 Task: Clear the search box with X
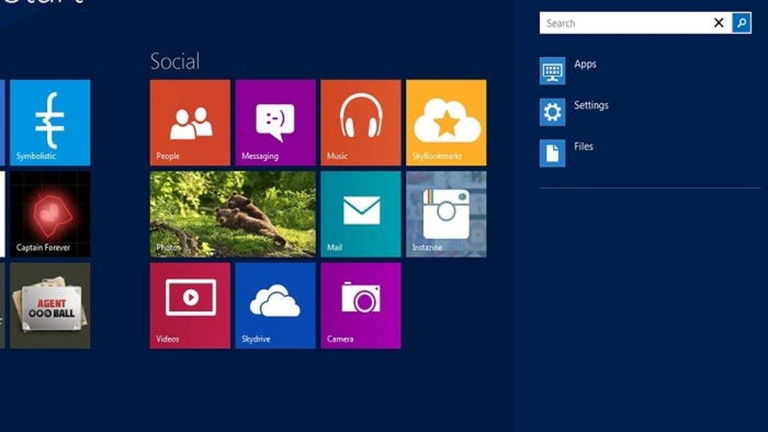pos(719,23)
